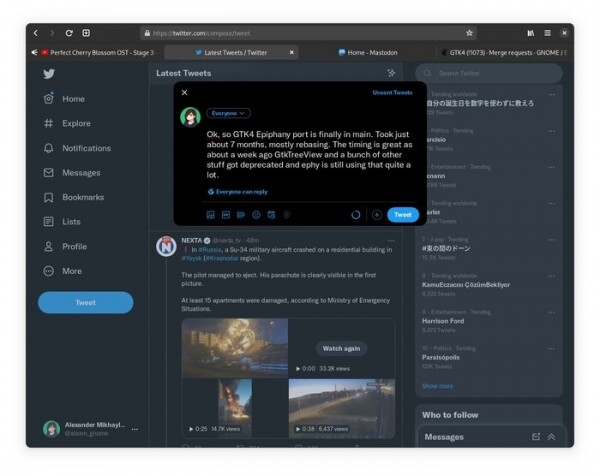Open the Everyone audience dropdown
The image size is (600, 476).
point(229,114)
